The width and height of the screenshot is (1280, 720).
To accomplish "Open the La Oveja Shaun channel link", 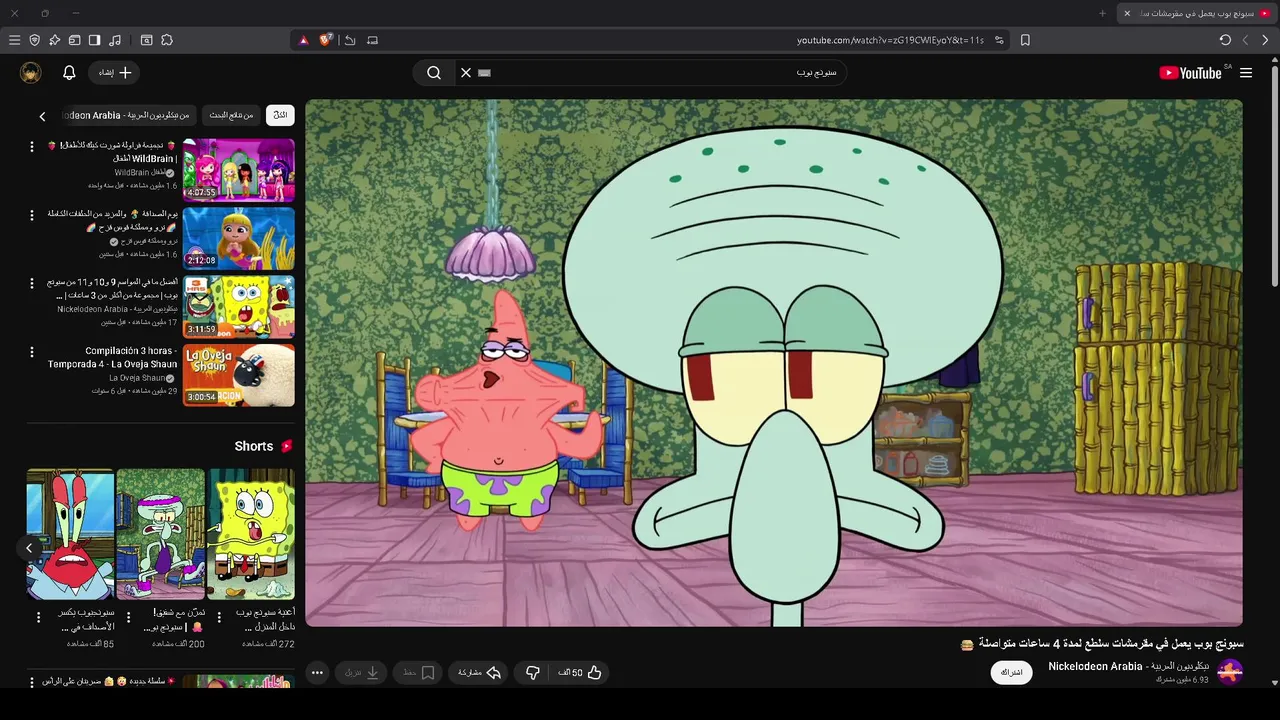I will (x=136, y=378).
